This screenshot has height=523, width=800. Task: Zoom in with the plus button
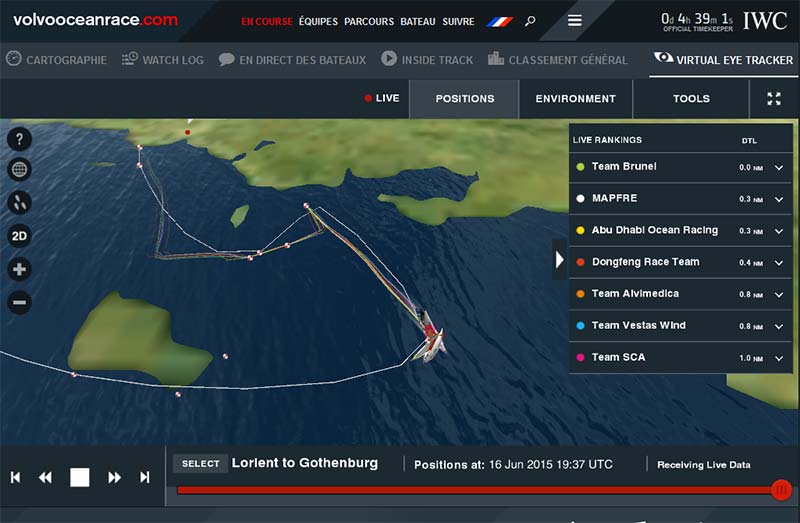19,269
